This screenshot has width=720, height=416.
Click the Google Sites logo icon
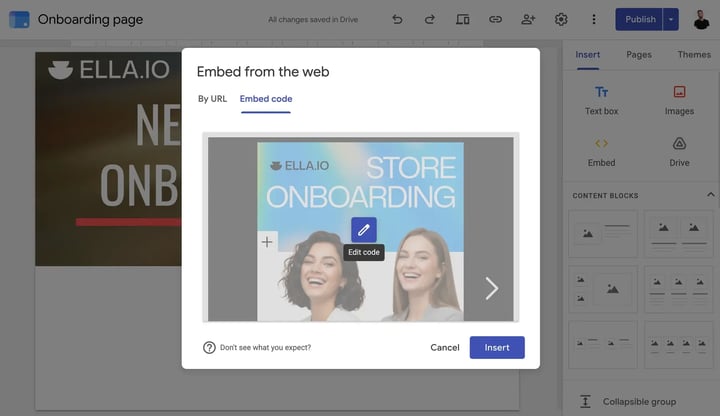click(19, 19)
